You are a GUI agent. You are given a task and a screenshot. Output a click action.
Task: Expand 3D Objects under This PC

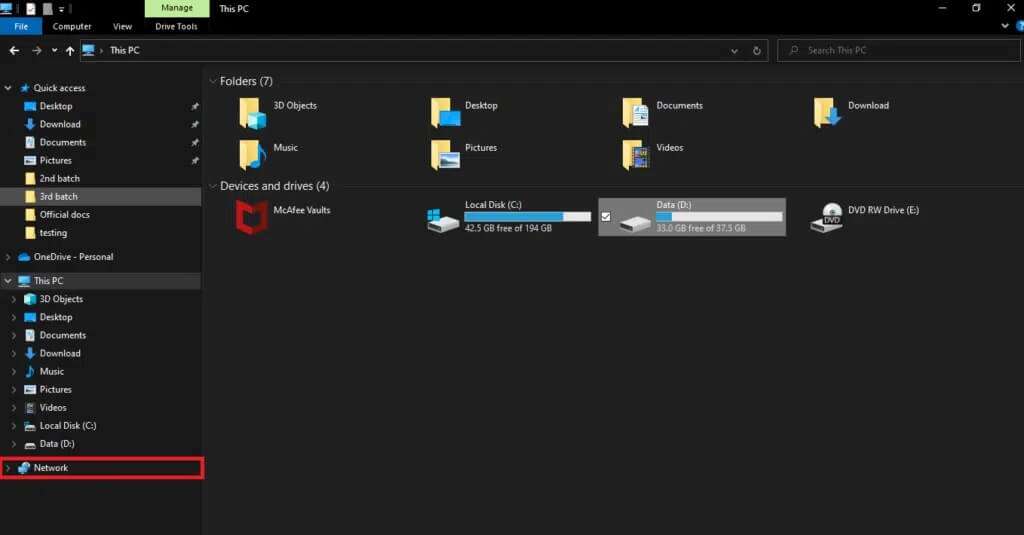[x=14, y=299]
